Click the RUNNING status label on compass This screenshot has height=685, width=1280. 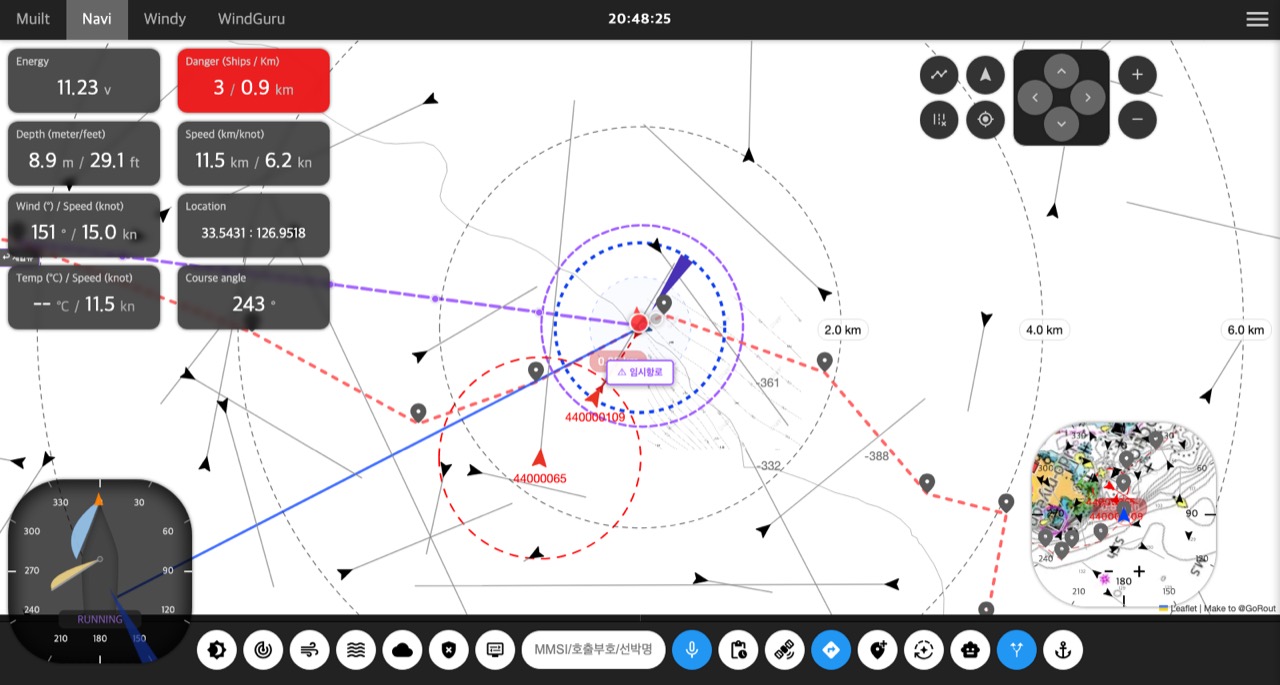click(x=100, y=619)
